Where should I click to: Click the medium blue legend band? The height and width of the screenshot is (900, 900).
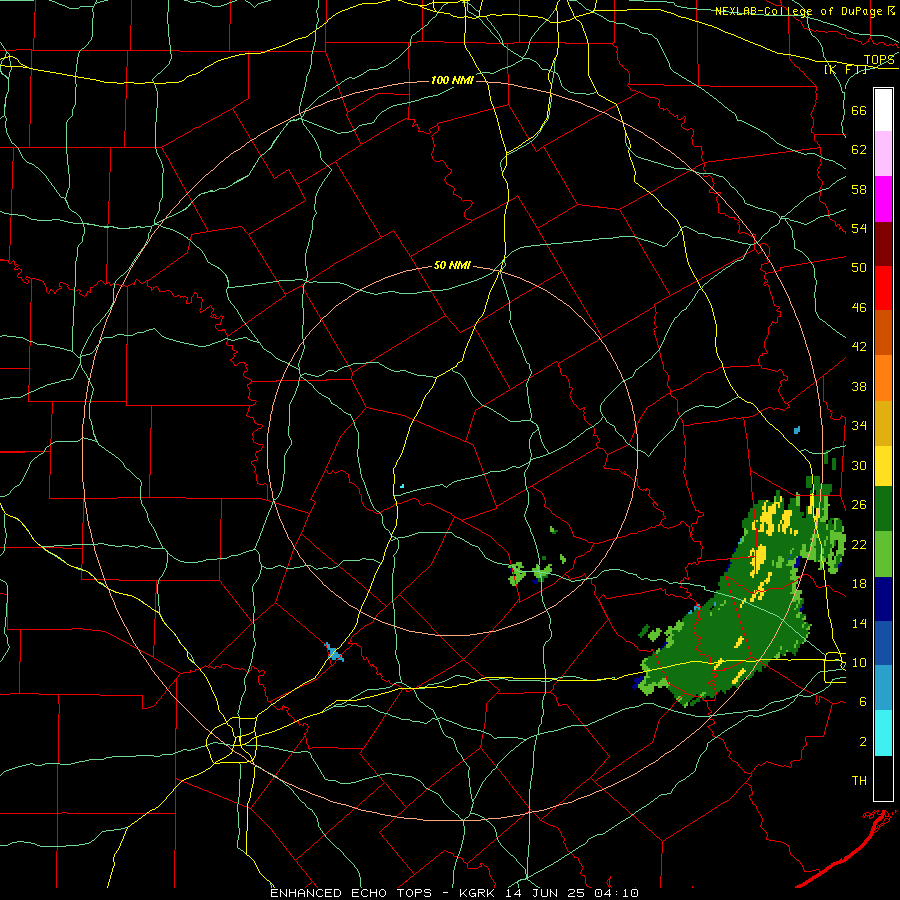[883, 643]
